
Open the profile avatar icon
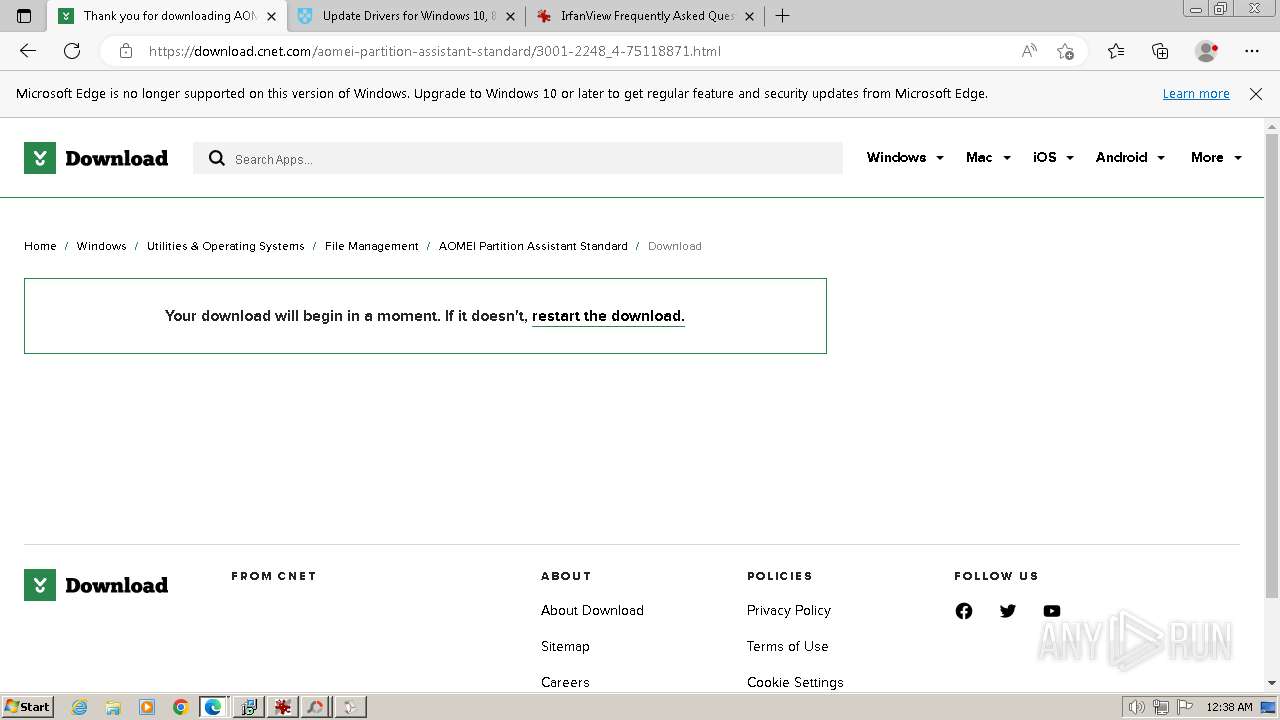[x=1207, y=51]
